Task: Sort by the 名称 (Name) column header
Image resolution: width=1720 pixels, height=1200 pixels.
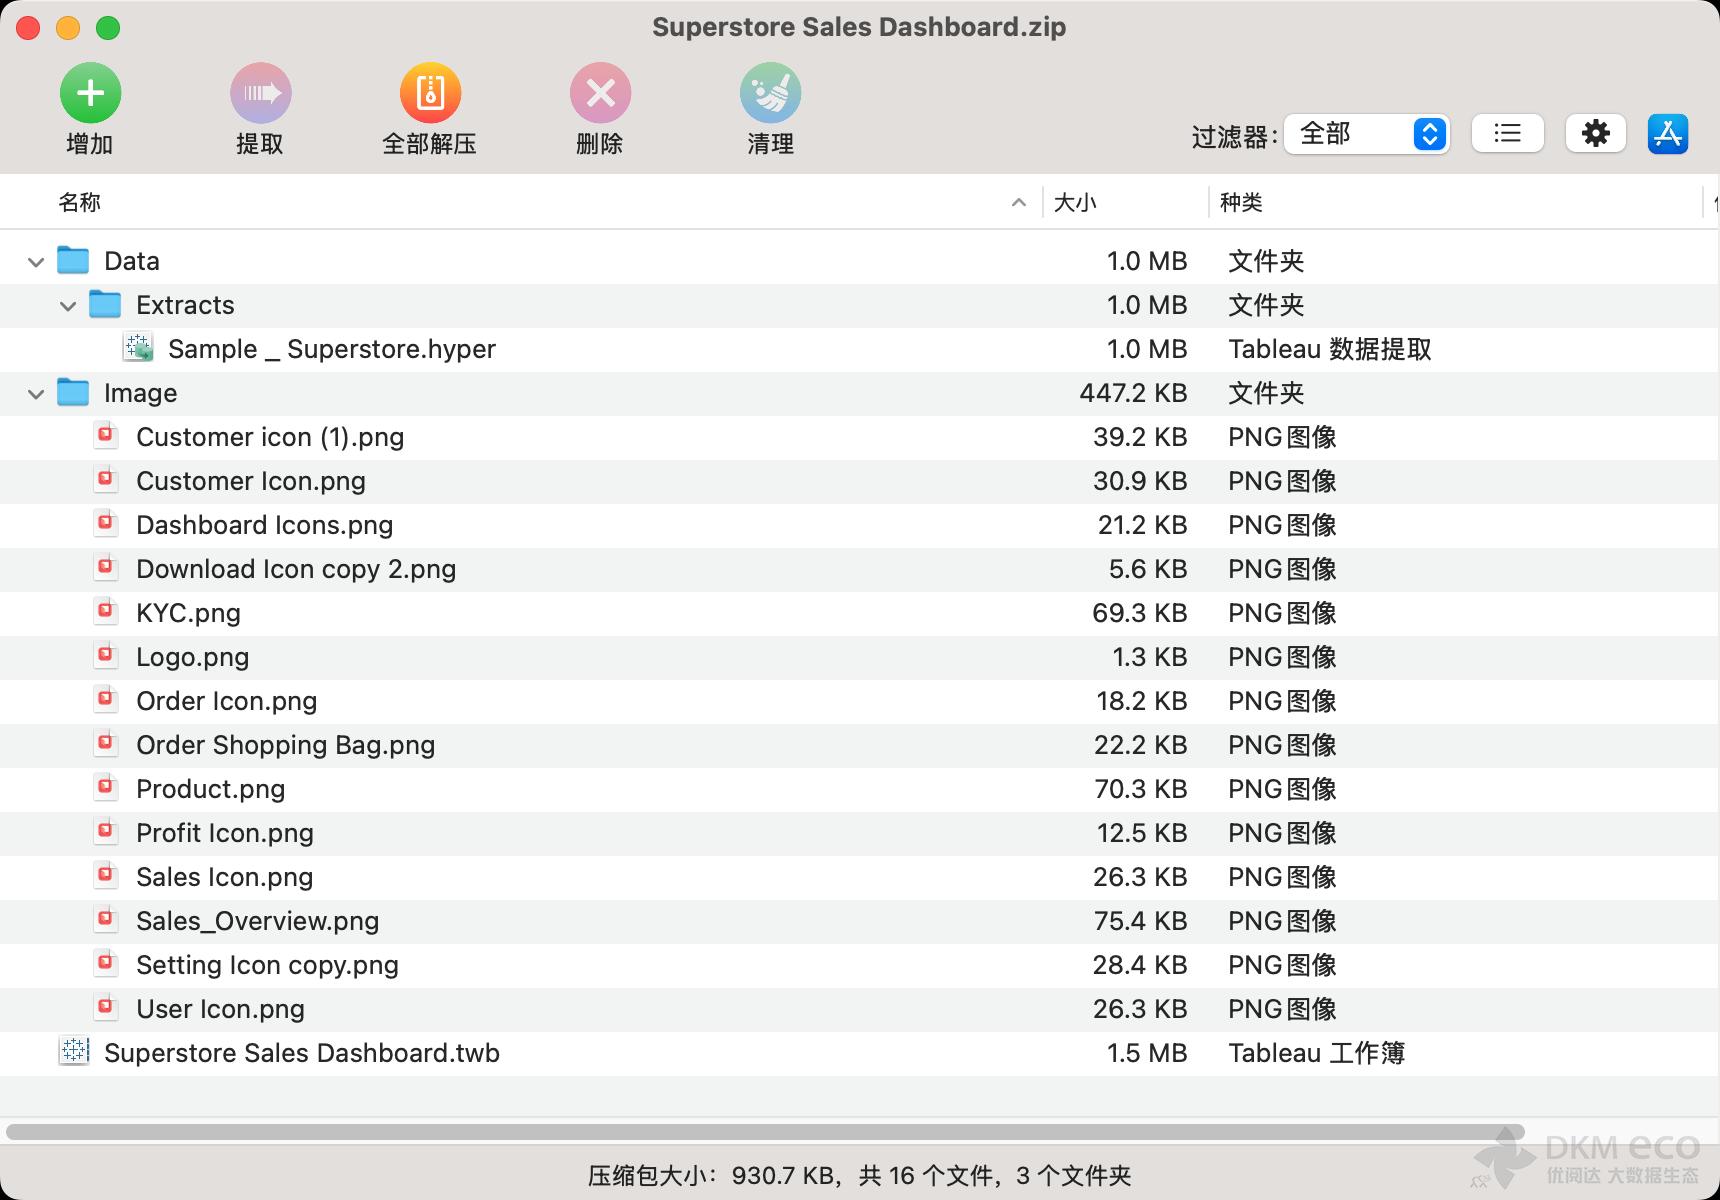Action: click(x=79, y=202)
